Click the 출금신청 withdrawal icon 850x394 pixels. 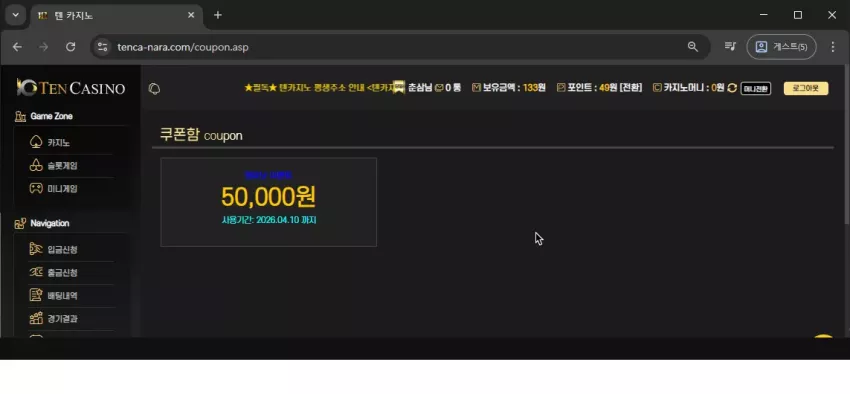pyautogui.click(x=36, y=272)
